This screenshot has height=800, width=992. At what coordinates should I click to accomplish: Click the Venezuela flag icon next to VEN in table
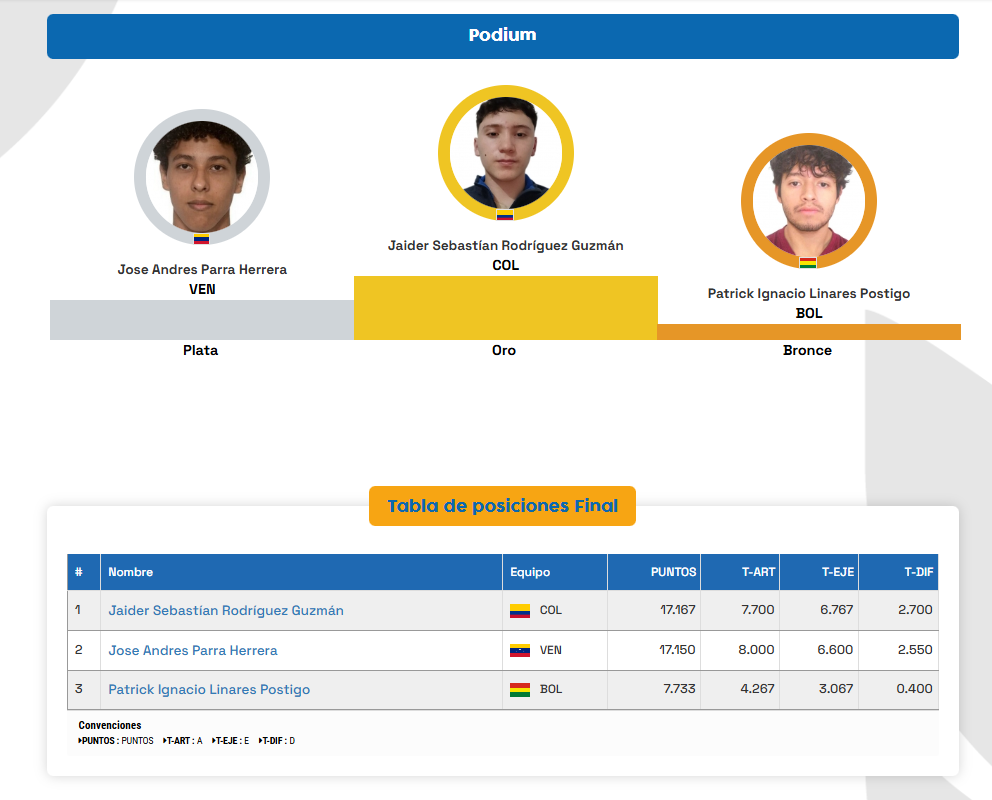(x=519, y=650)
